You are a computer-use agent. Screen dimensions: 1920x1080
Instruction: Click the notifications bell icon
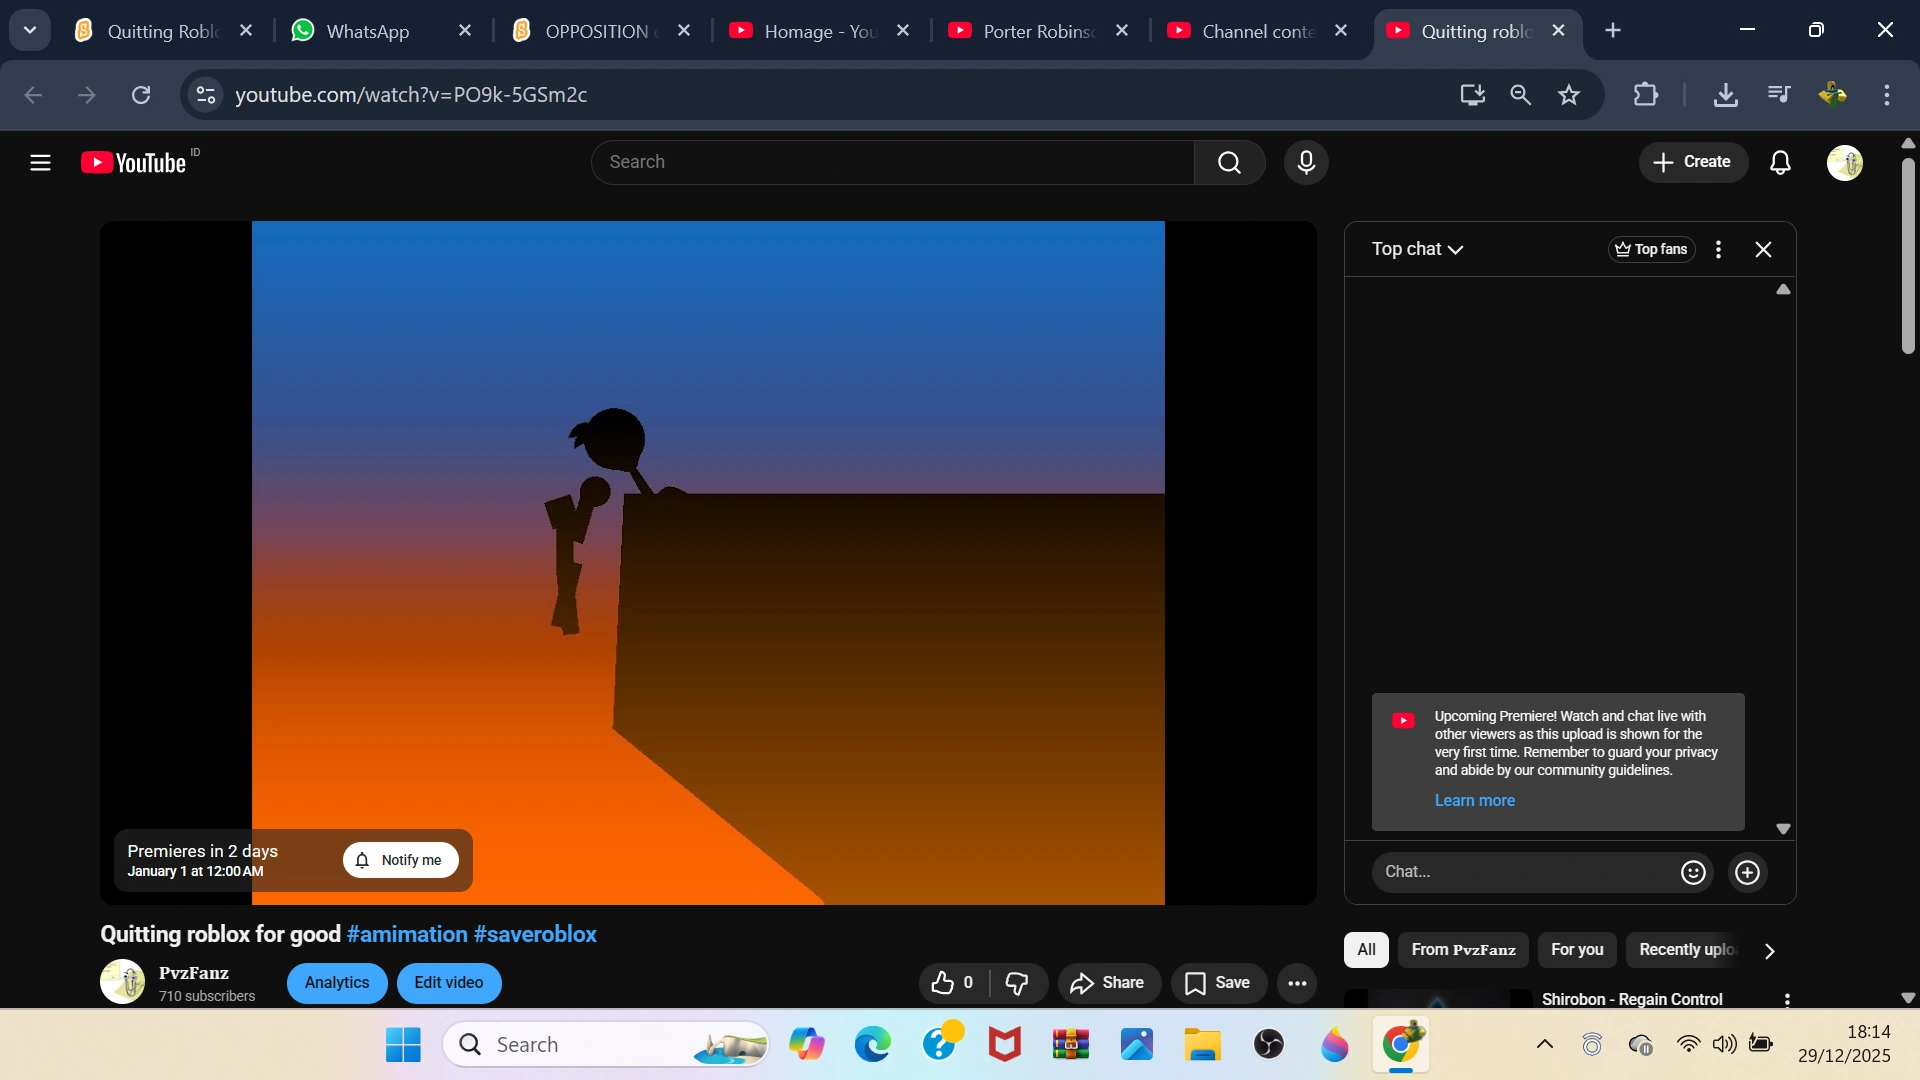coord(1782,162)
